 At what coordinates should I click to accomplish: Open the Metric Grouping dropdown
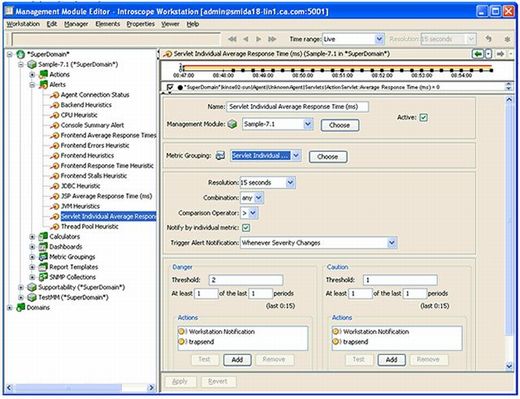pyautogui.click(x=296, y=156)
